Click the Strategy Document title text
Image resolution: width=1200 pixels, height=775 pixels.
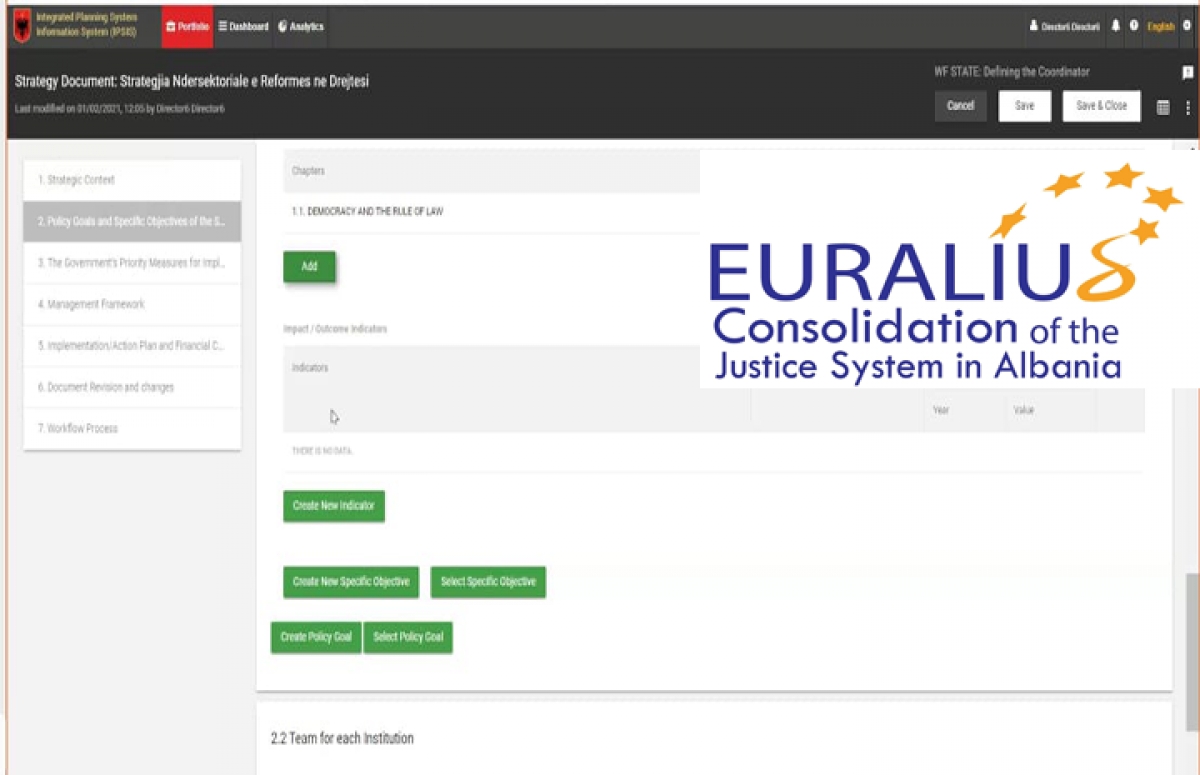click(192, 81)
